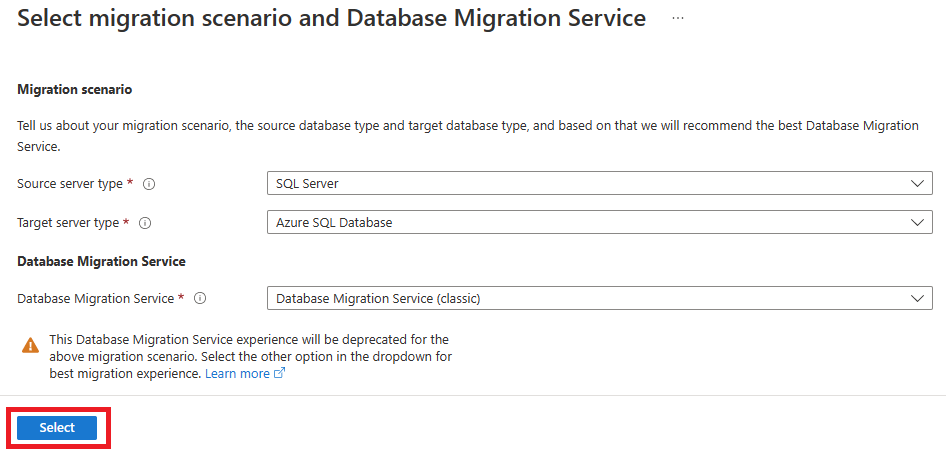The width and height of the screenshot is (946, 453).
Task: Click the chevron arrow on Azure SQL Database dropdown
Action: [917, 223]
